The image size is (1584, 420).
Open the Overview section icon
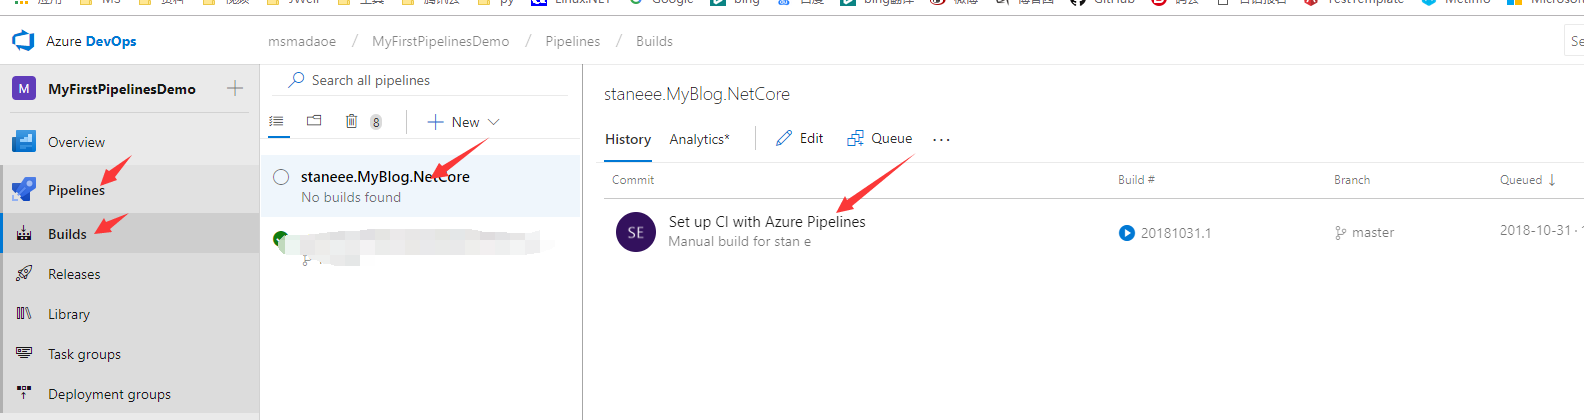pyautogui.click(x=24, y=142)
